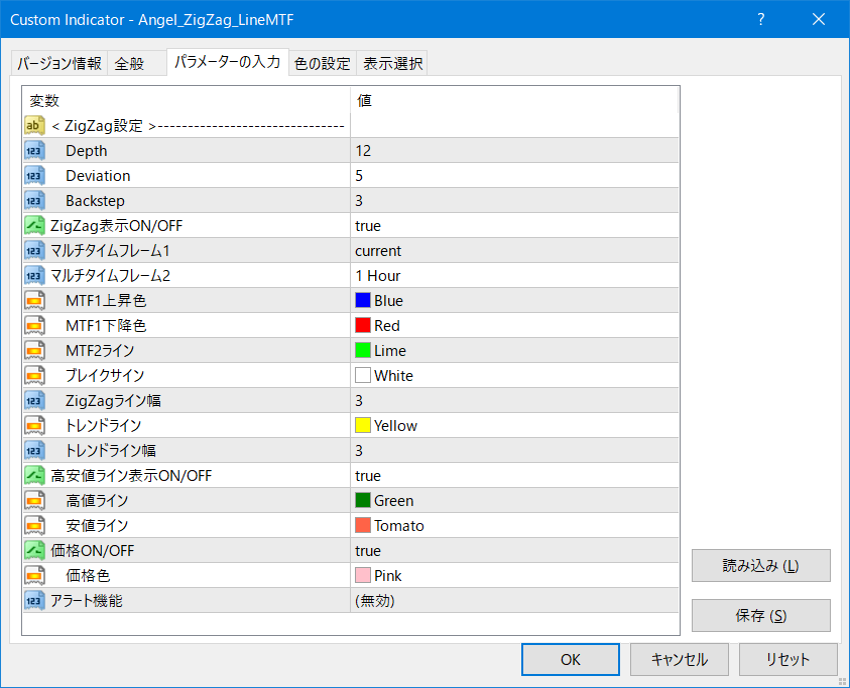Open the Yellow color value dropdown
Viewport: 850px width, 688px height.
514,426
